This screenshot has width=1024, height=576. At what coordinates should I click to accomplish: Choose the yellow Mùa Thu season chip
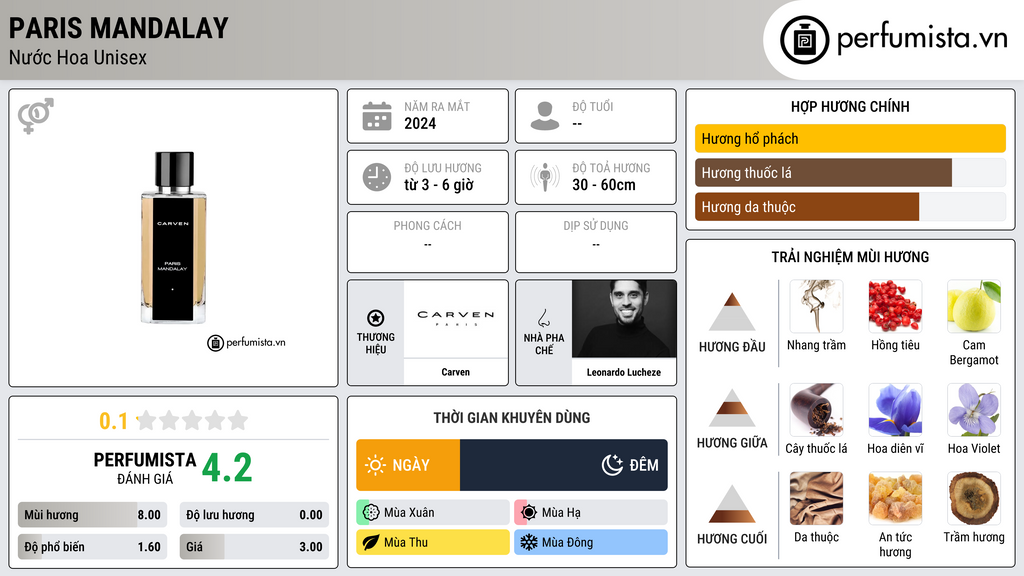[x=433, y=542]
